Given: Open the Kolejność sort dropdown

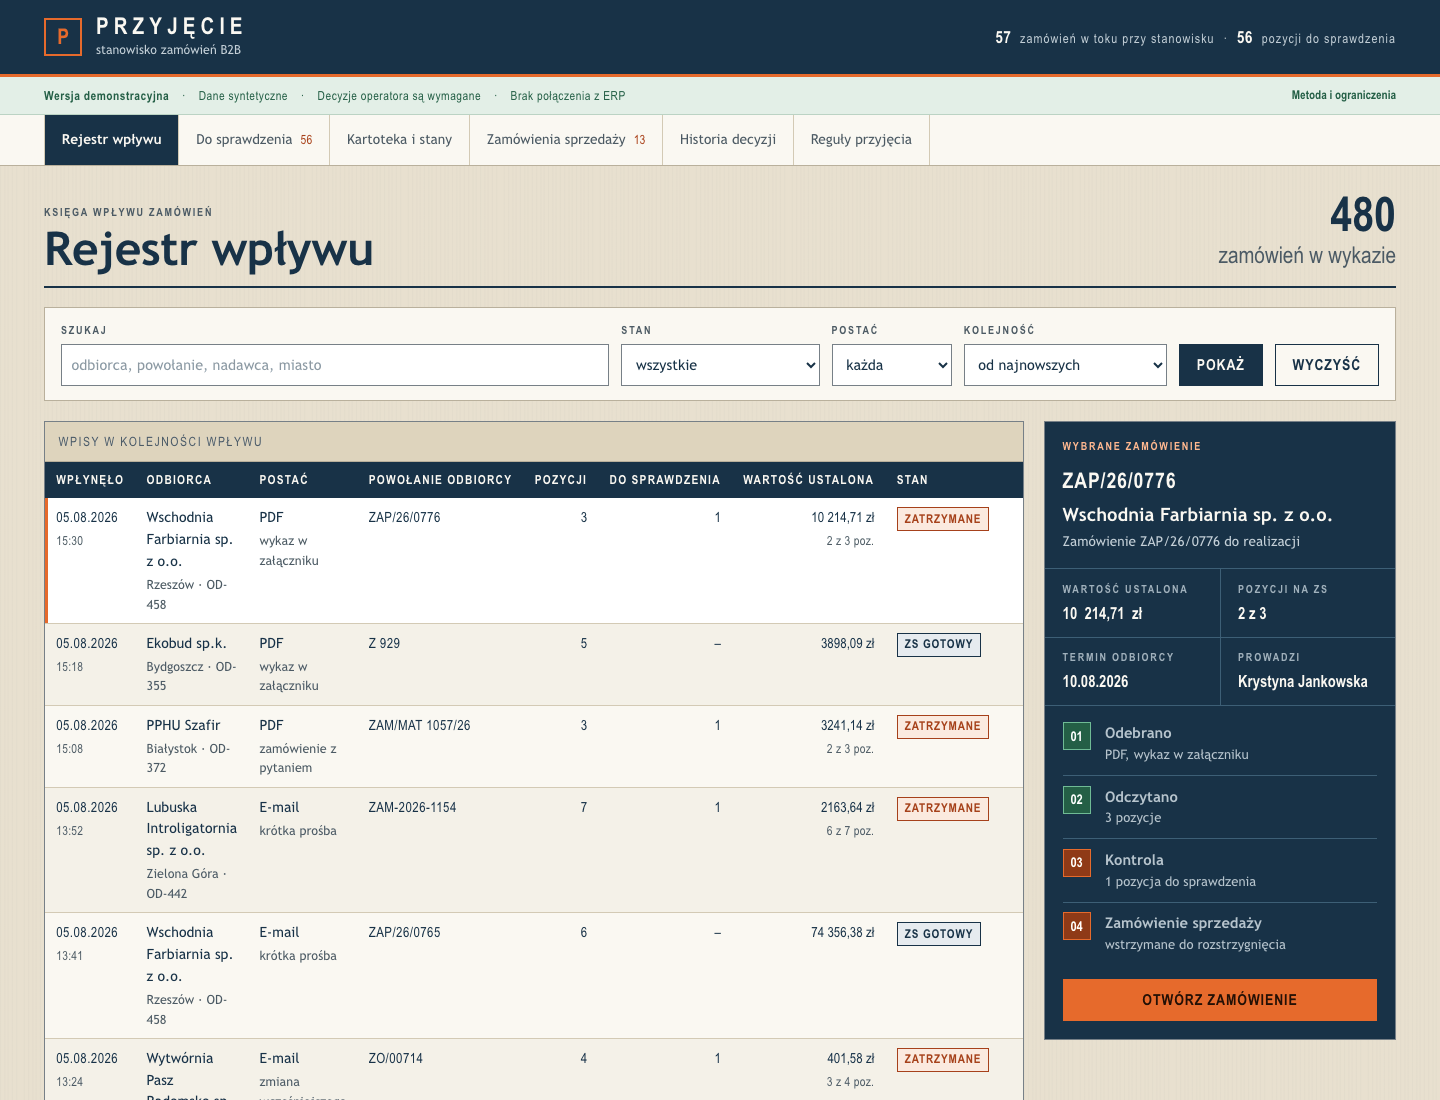Looking at the screenshot, I should [1065, 365].
